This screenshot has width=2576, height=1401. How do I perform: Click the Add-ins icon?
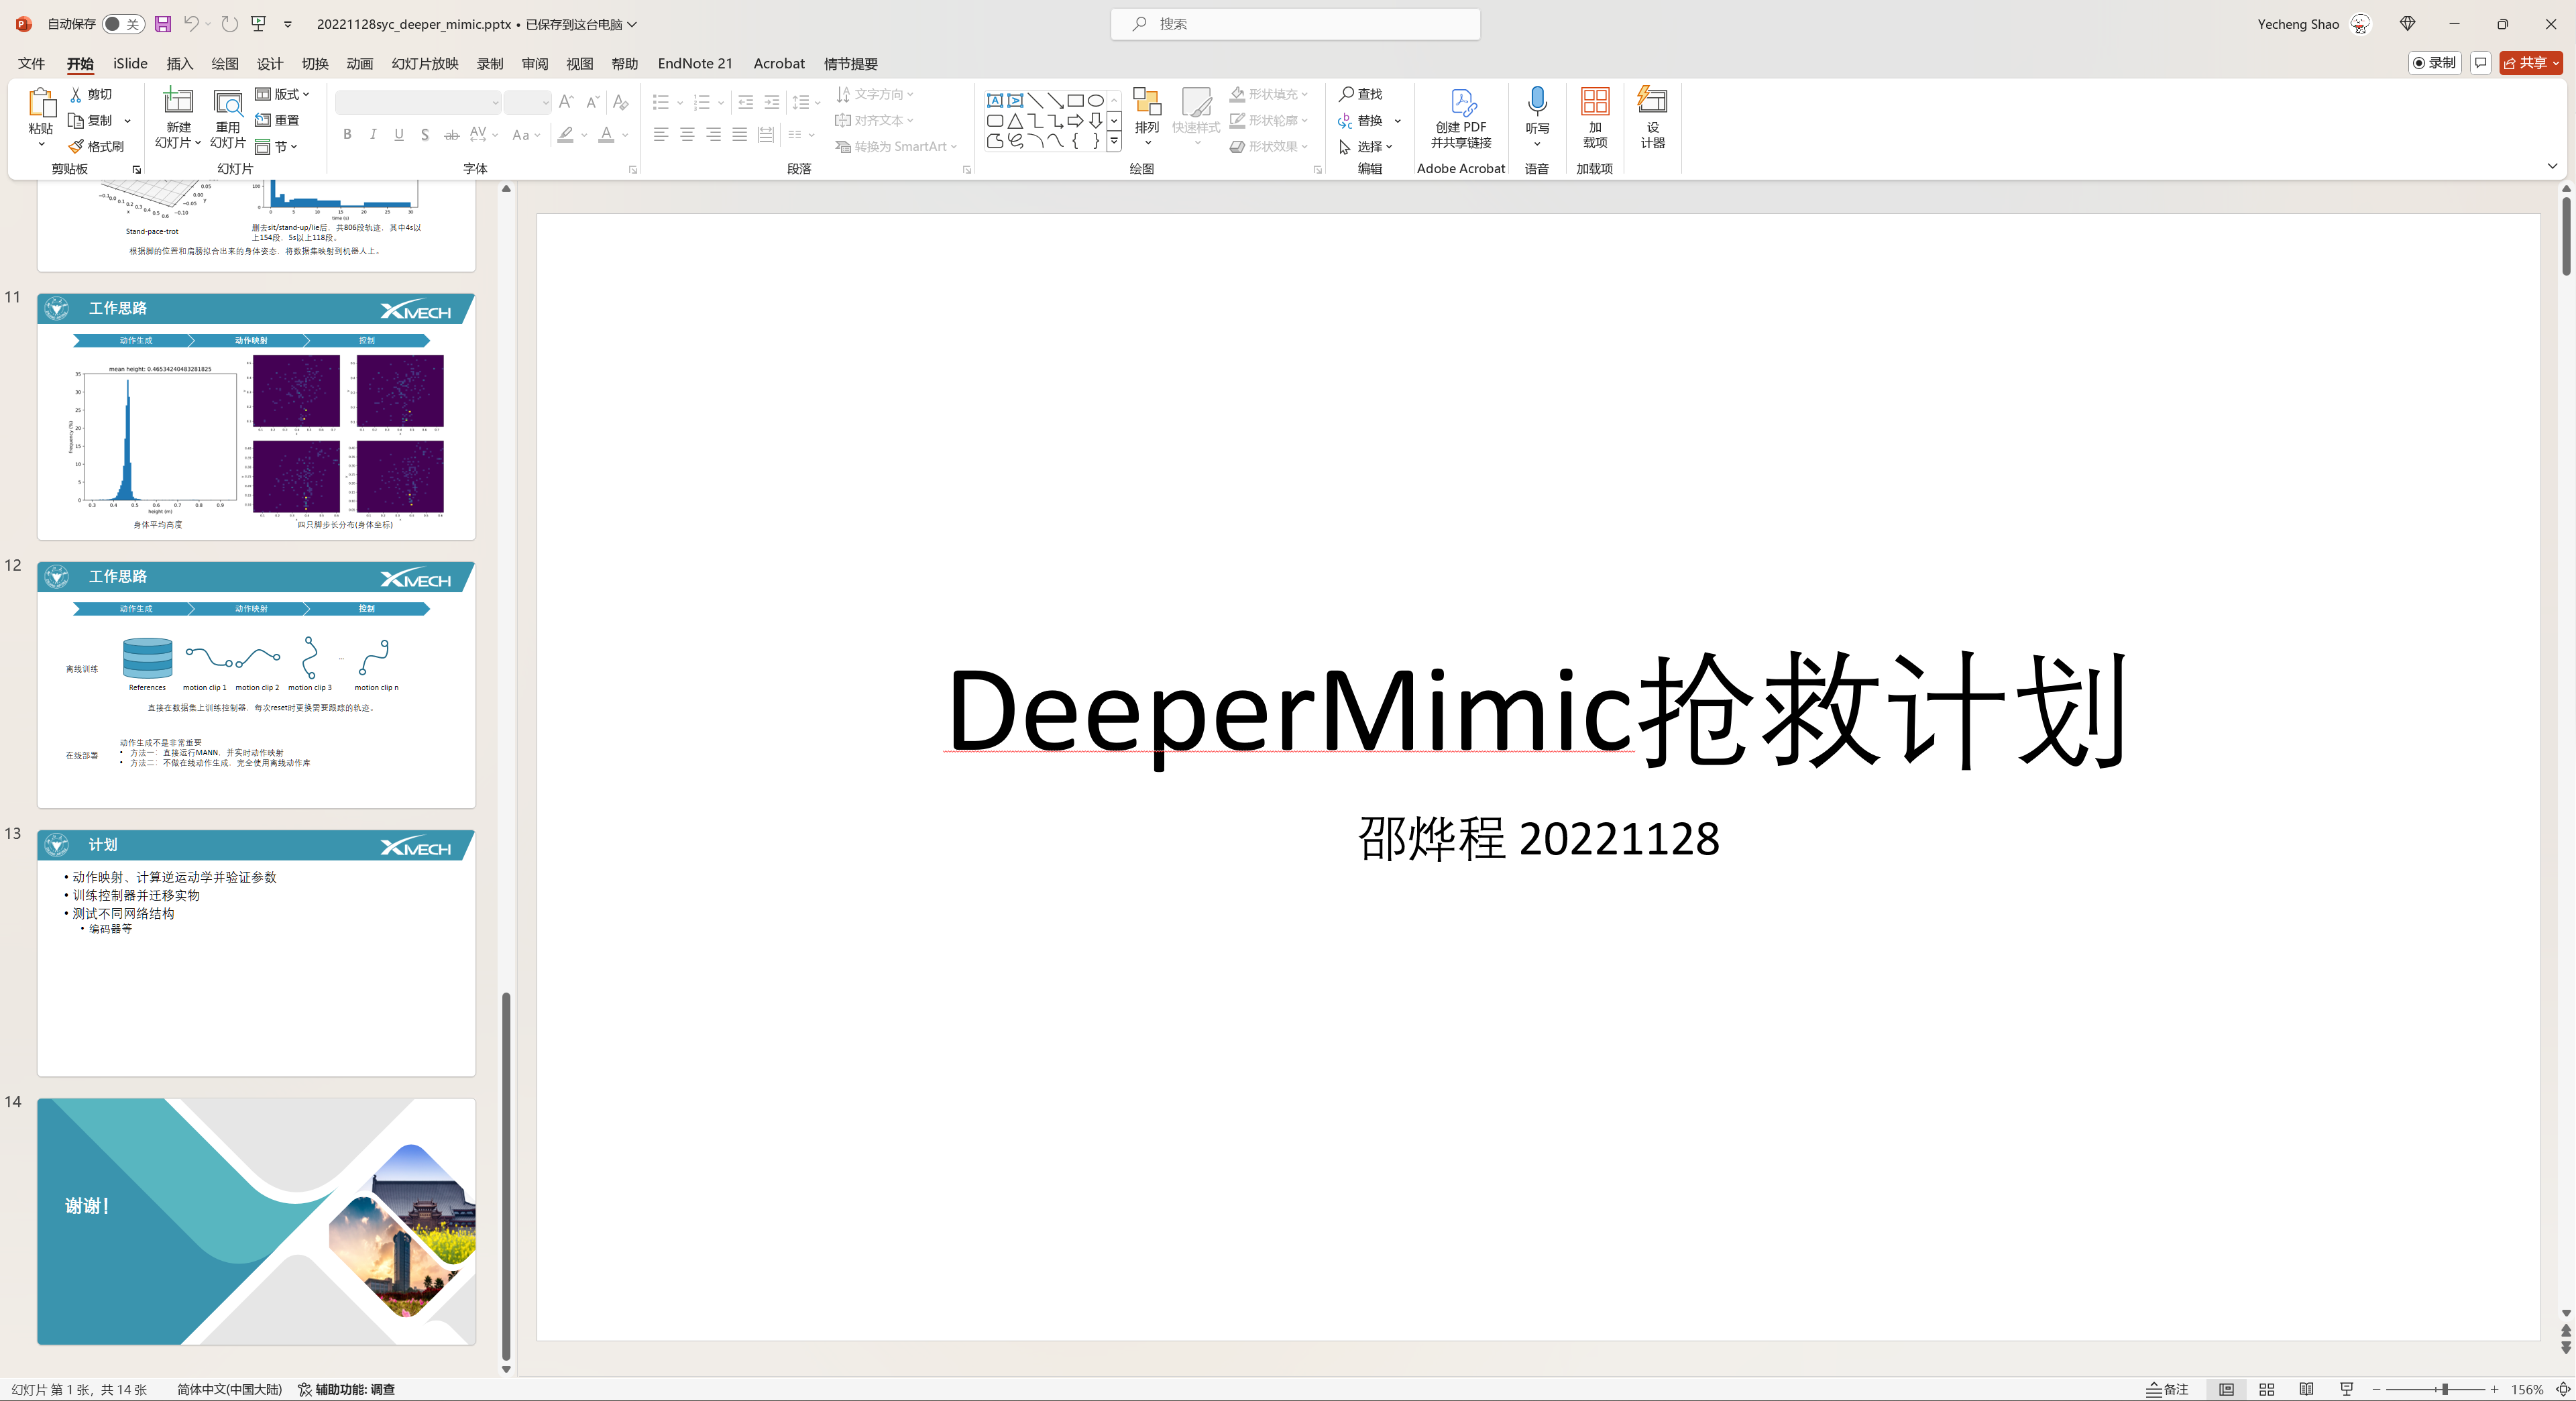pyautogui.click(x=1595, y=102)
